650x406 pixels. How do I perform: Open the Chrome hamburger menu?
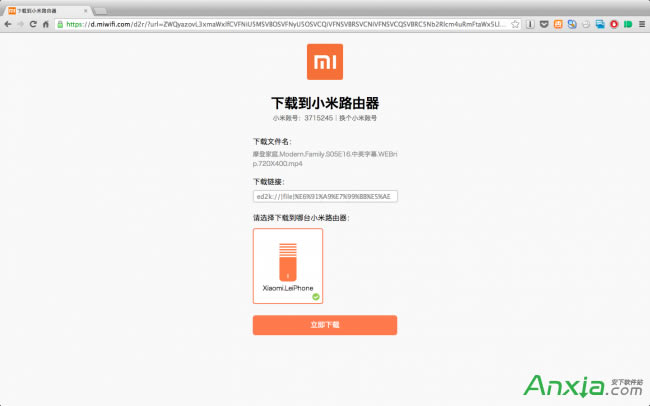641,23
